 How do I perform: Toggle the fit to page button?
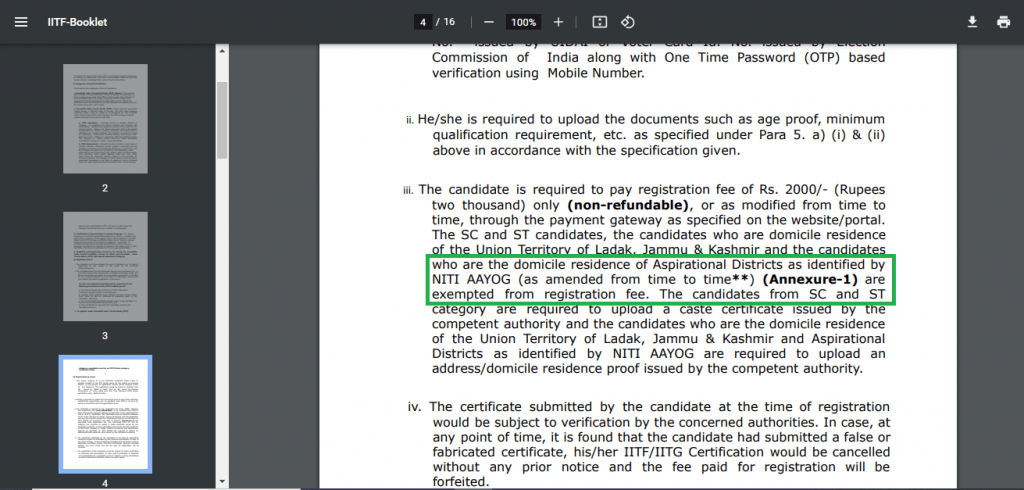(600, 22)
